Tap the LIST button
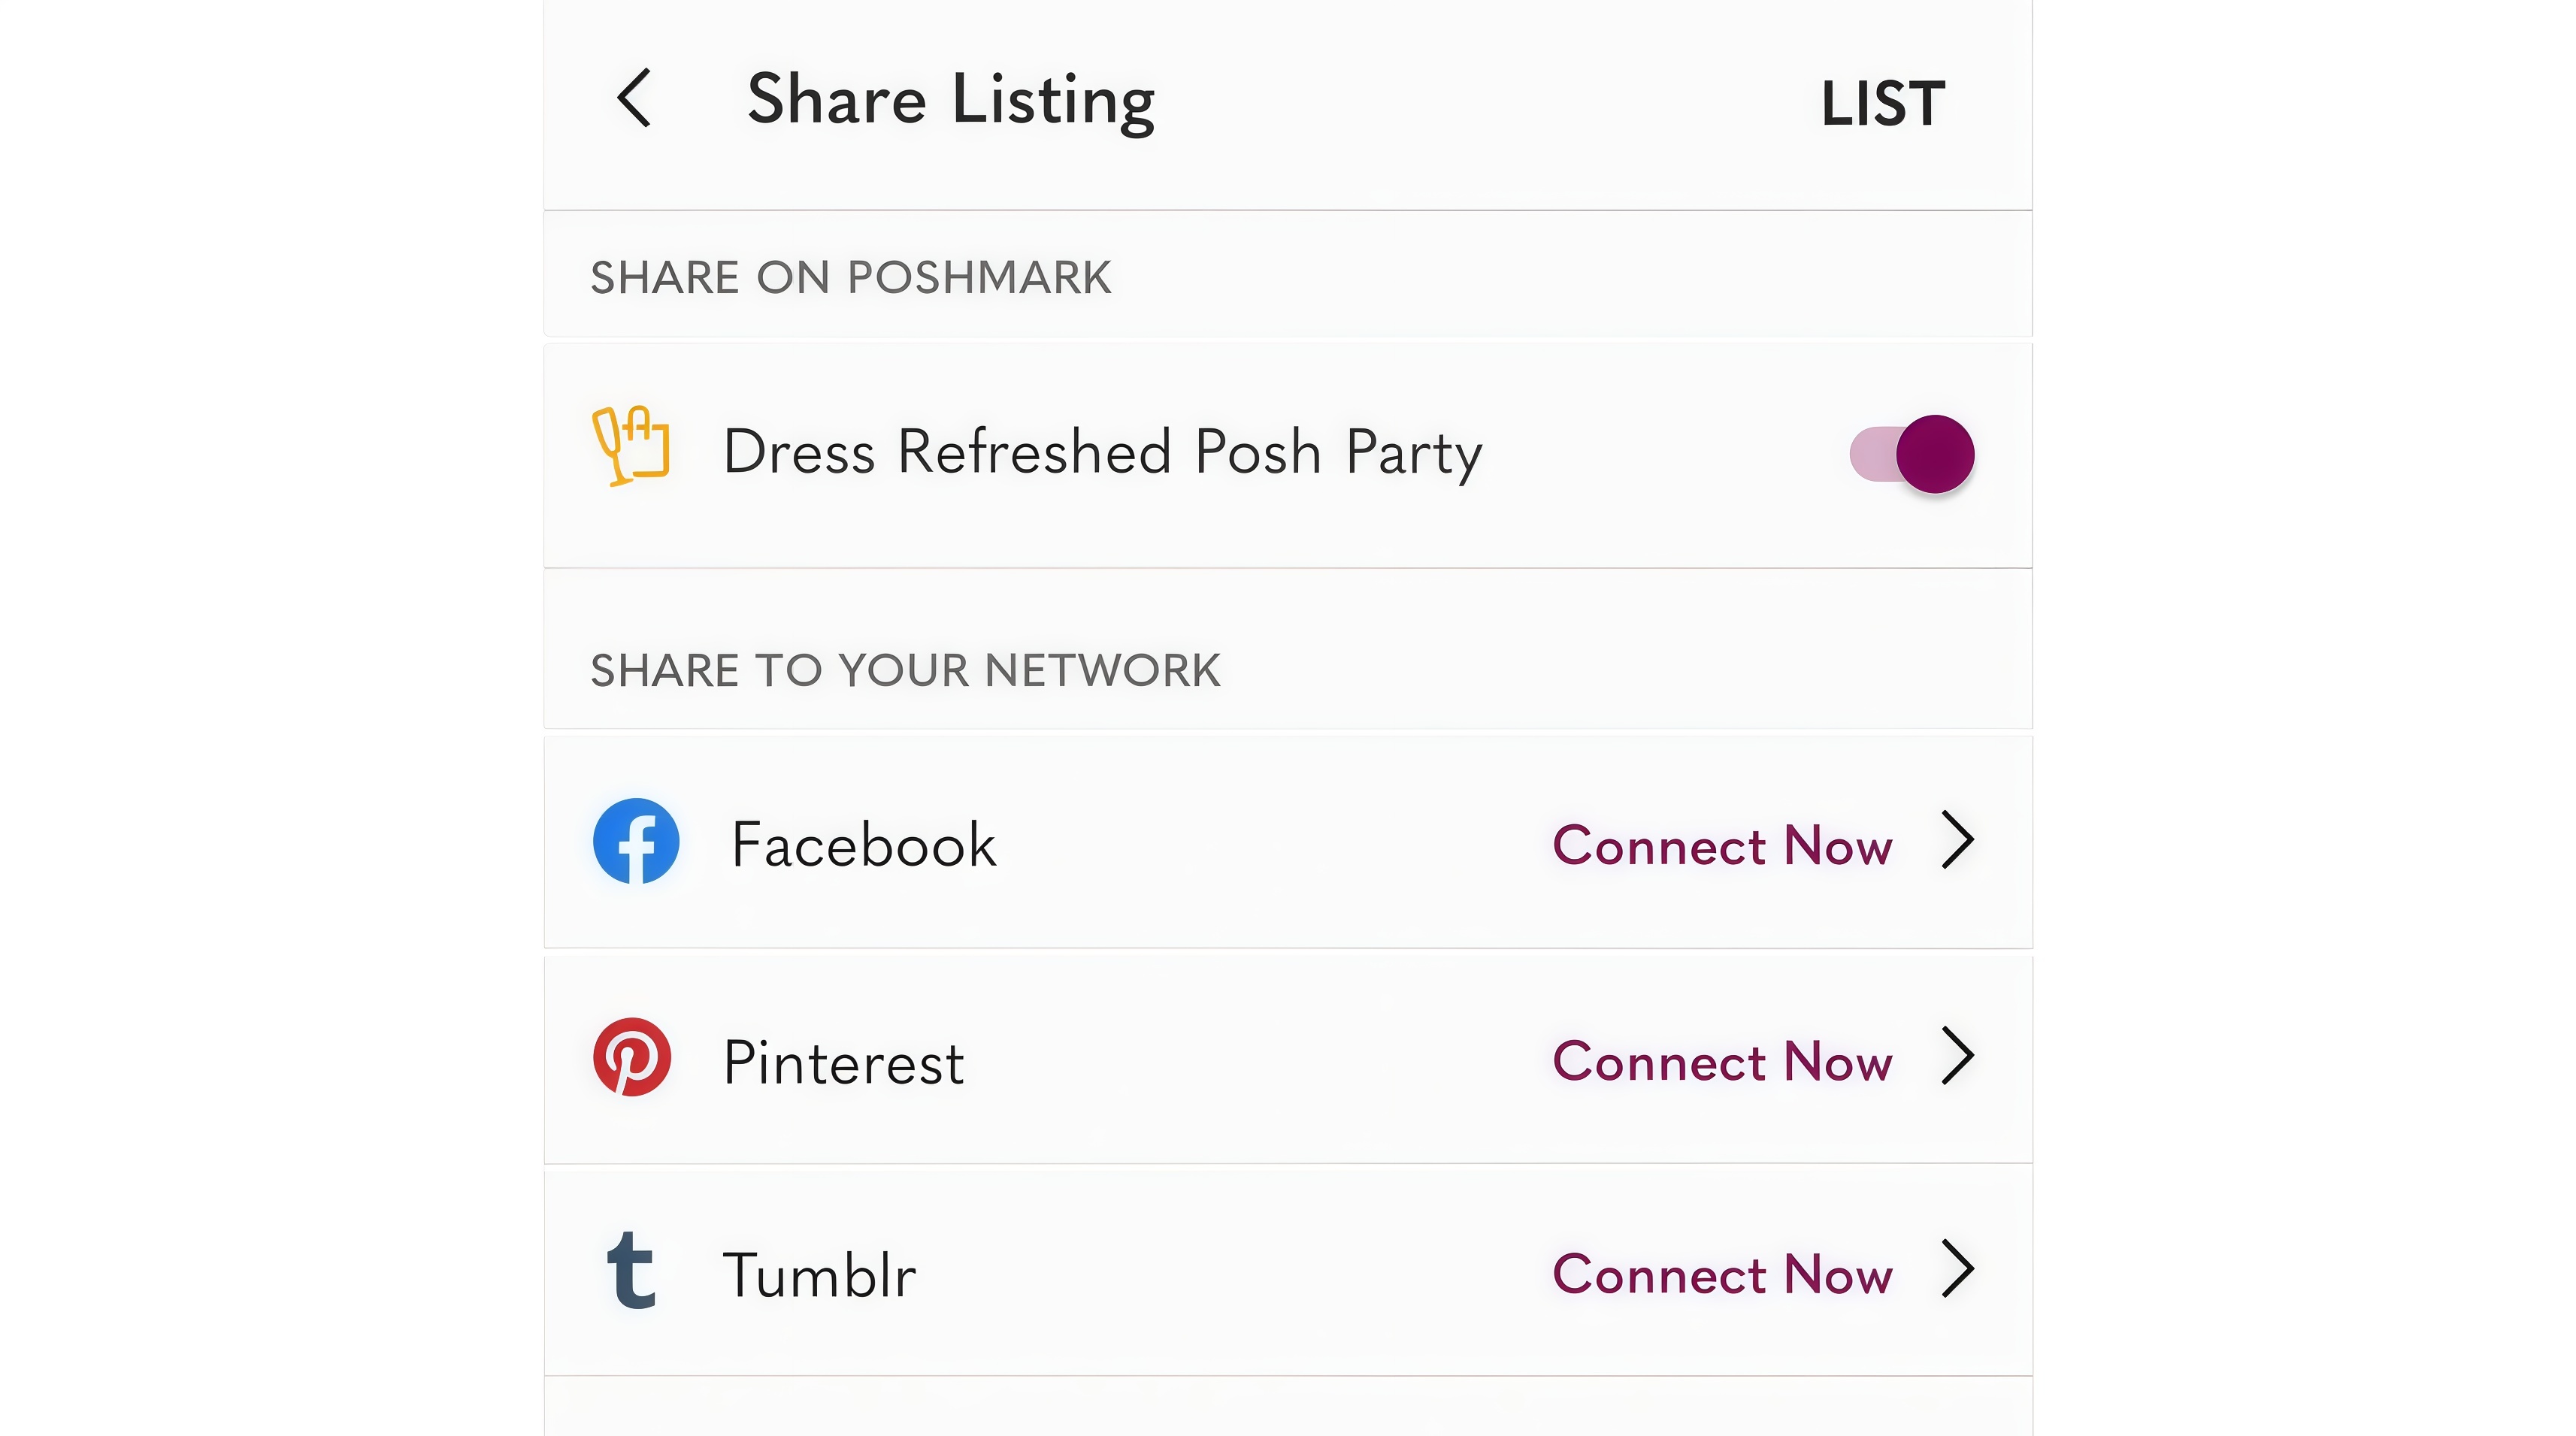The height and width of the screenshot is (1436, 2576). 1883,103
